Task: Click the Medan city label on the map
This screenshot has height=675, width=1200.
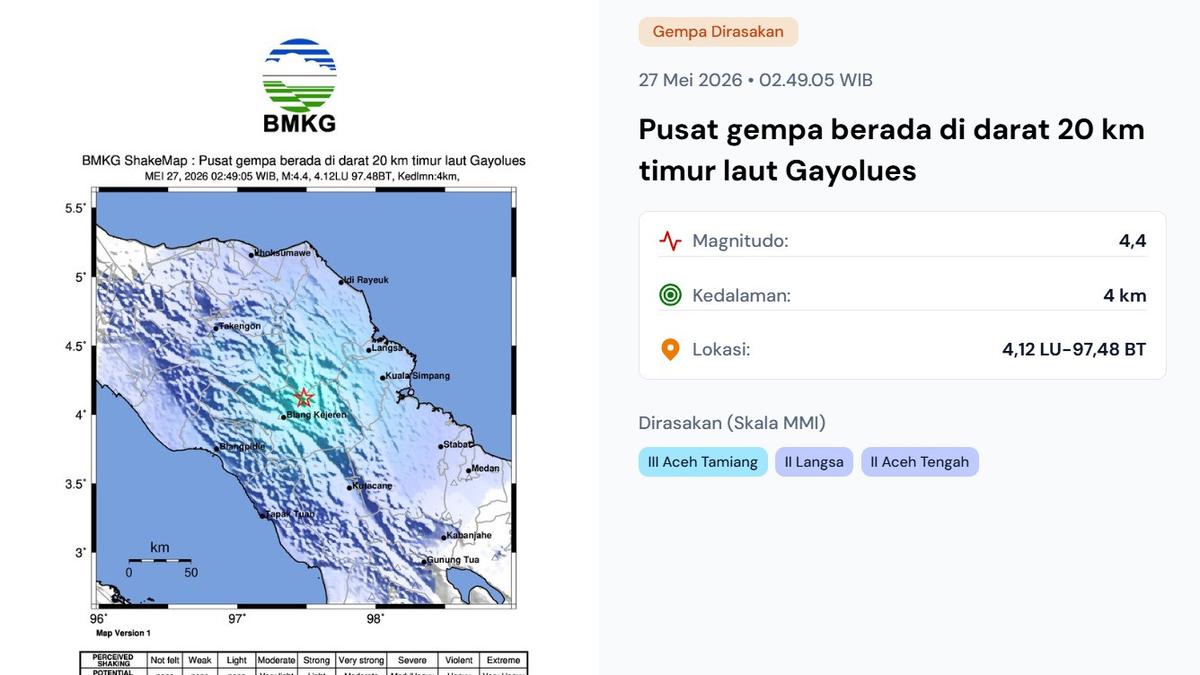Action: (x=485, y=467)
